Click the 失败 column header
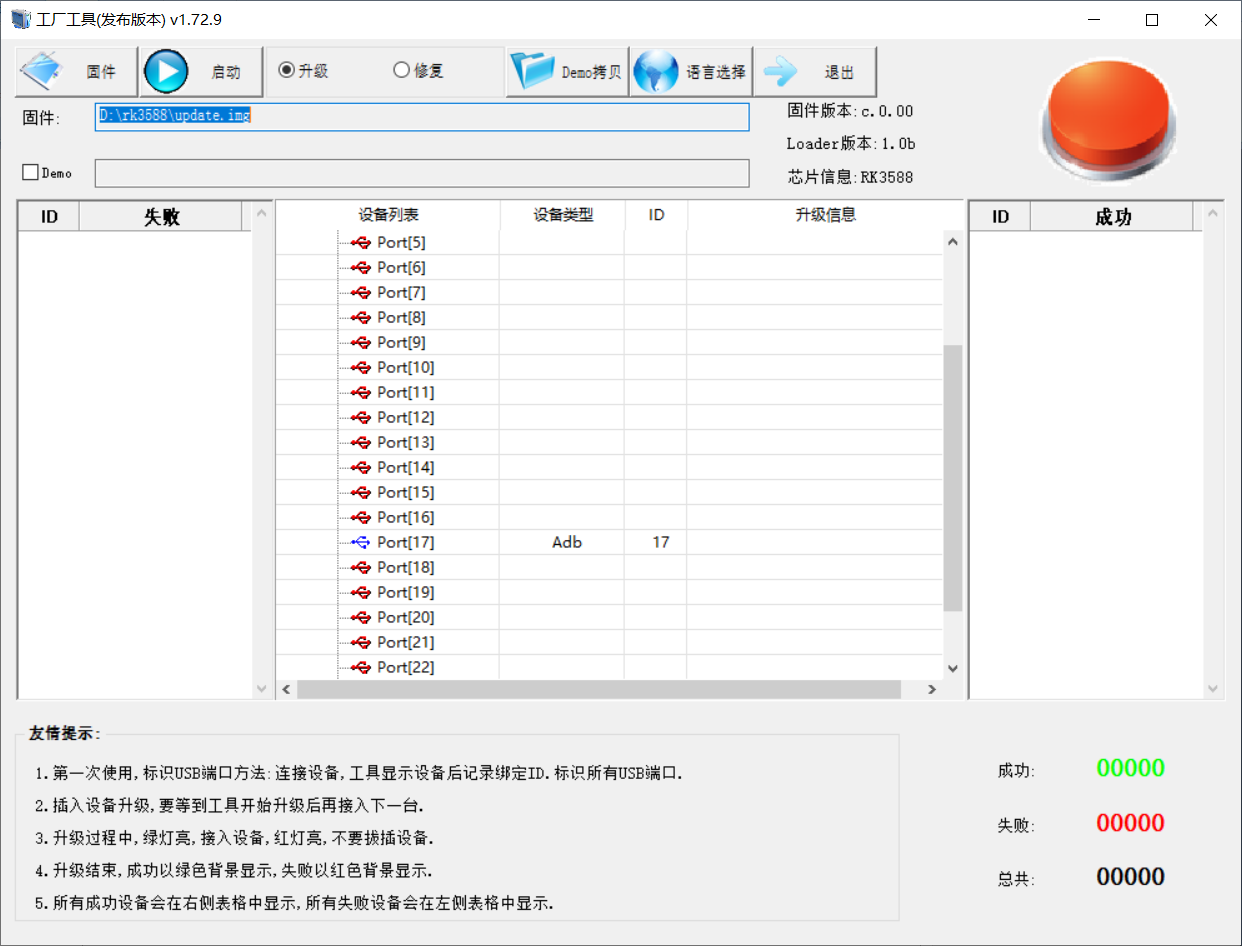 coord(161,217)
